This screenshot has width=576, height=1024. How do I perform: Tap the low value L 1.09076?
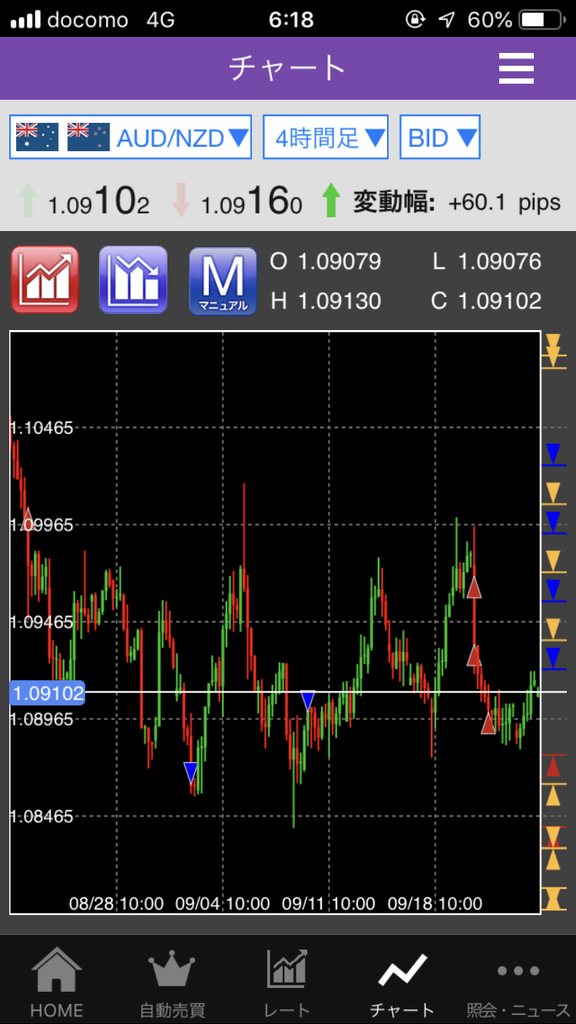point(487,262)
